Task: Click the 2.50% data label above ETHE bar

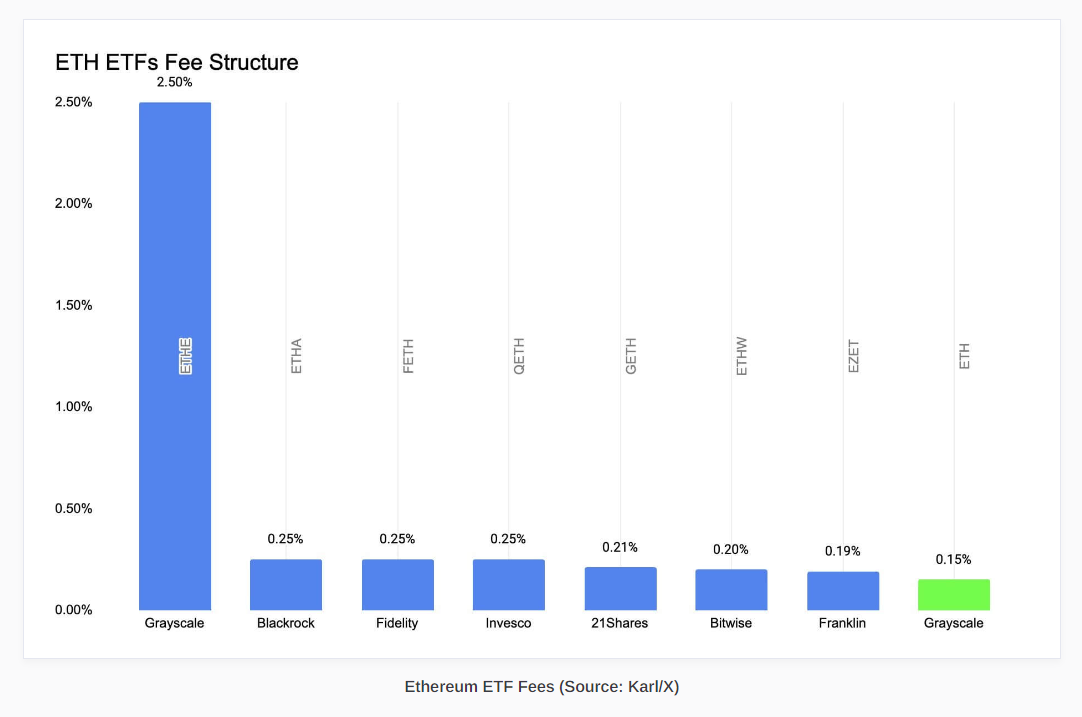Action: click(x=175, y=82)
